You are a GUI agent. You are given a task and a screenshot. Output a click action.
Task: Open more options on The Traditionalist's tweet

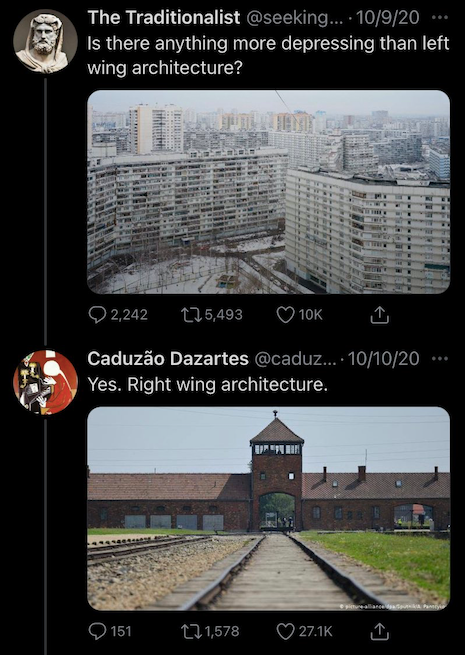440,18
